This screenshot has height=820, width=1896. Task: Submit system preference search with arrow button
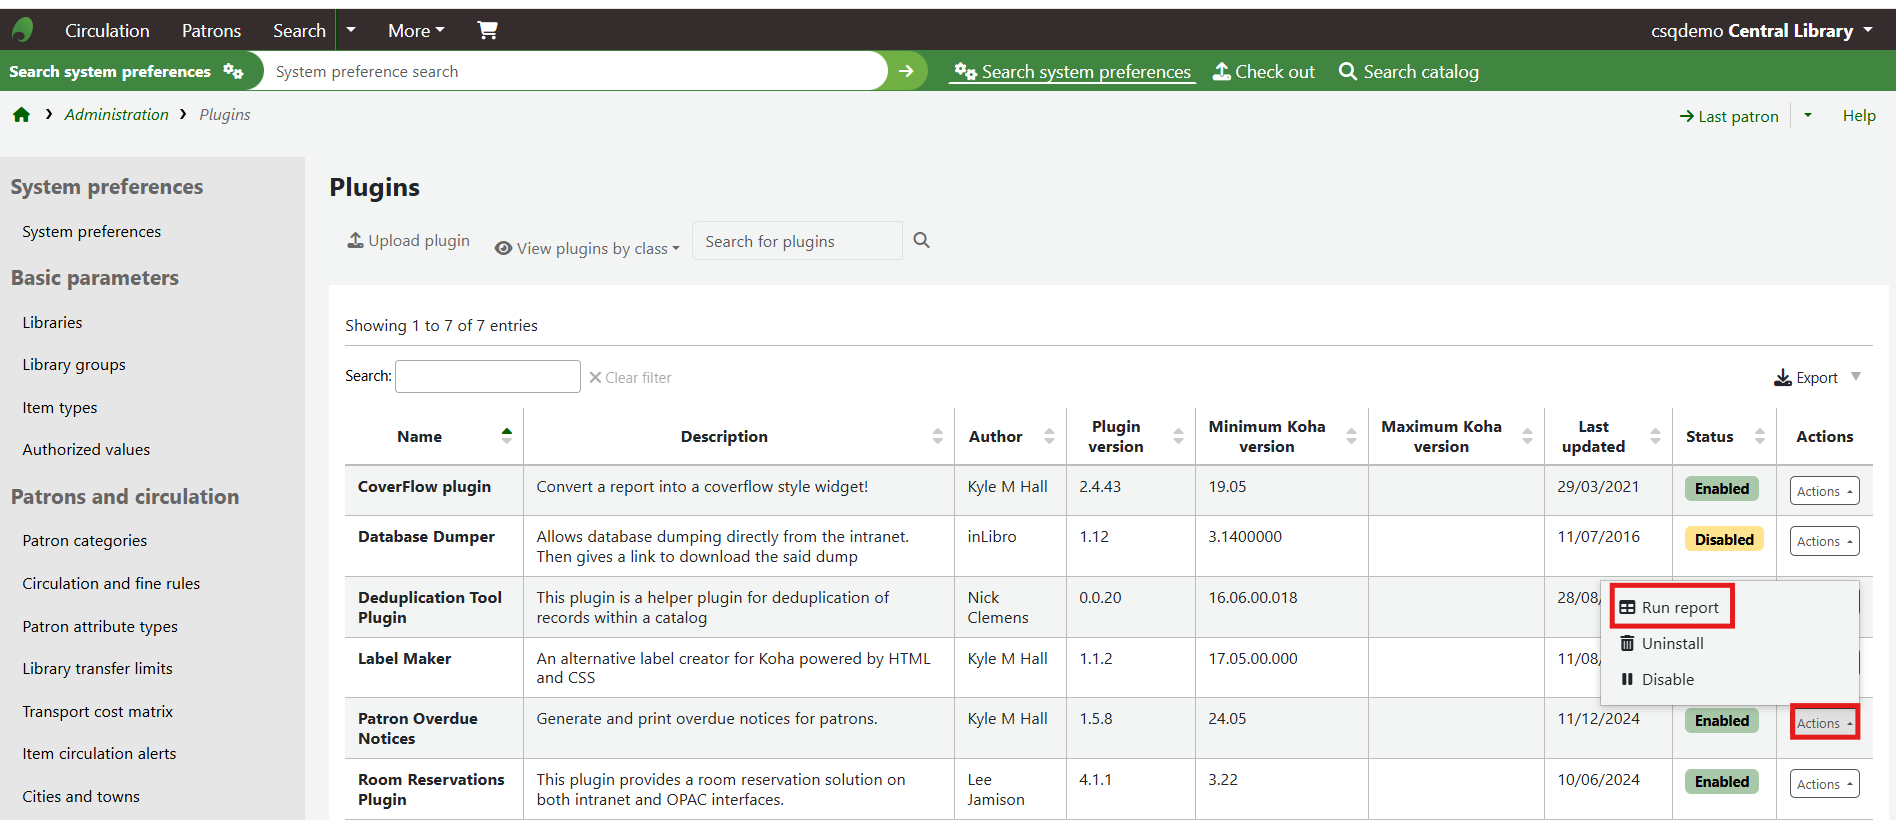[906, 71]
